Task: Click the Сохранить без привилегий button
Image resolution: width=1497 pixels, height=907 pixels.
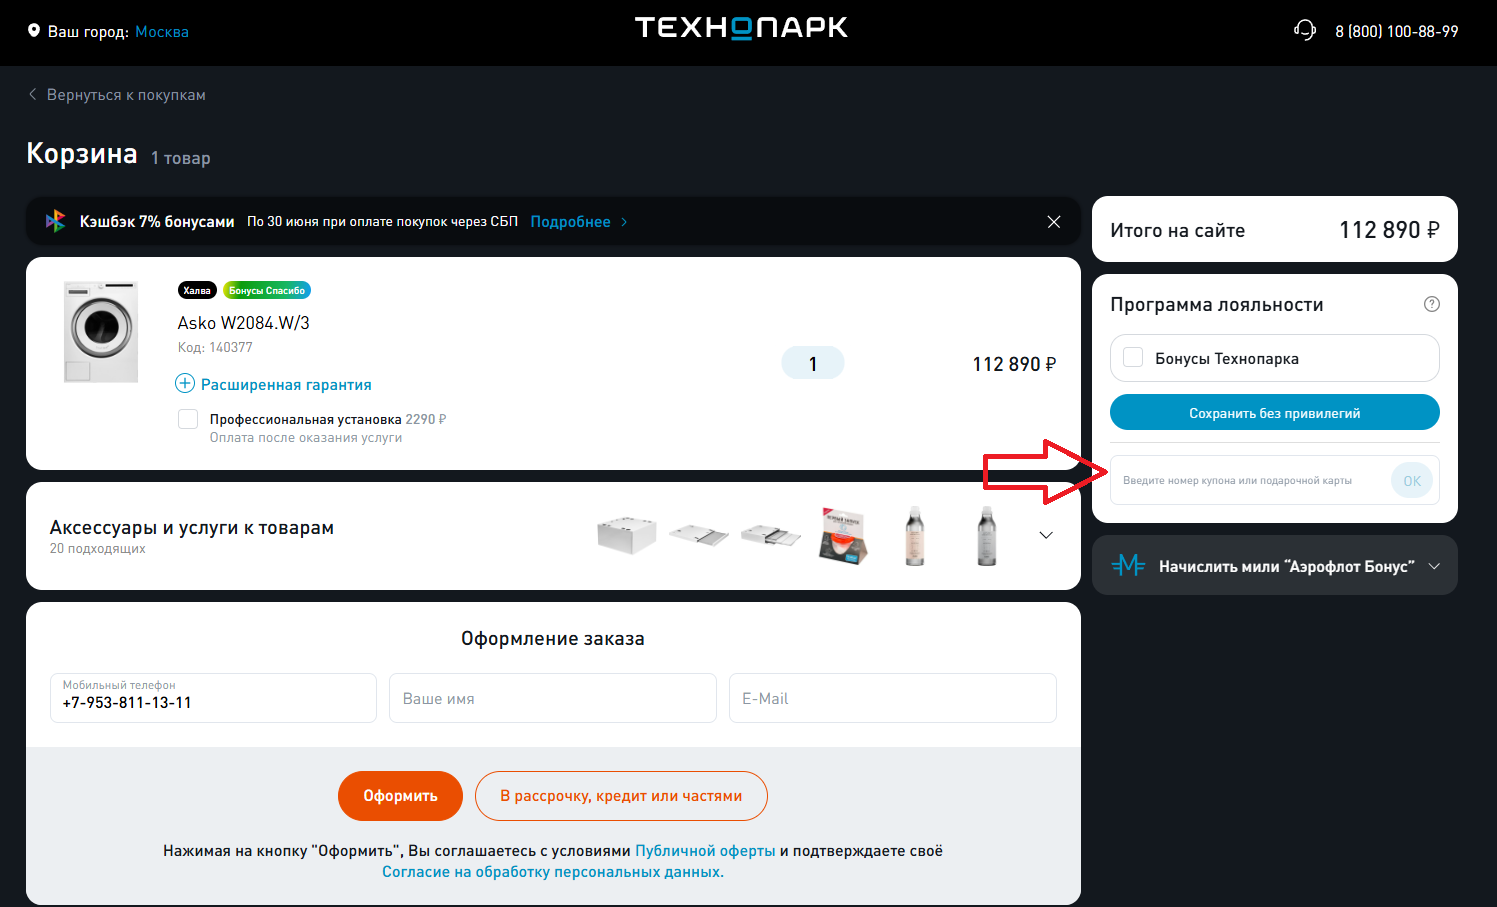Action: [1275, 412]
